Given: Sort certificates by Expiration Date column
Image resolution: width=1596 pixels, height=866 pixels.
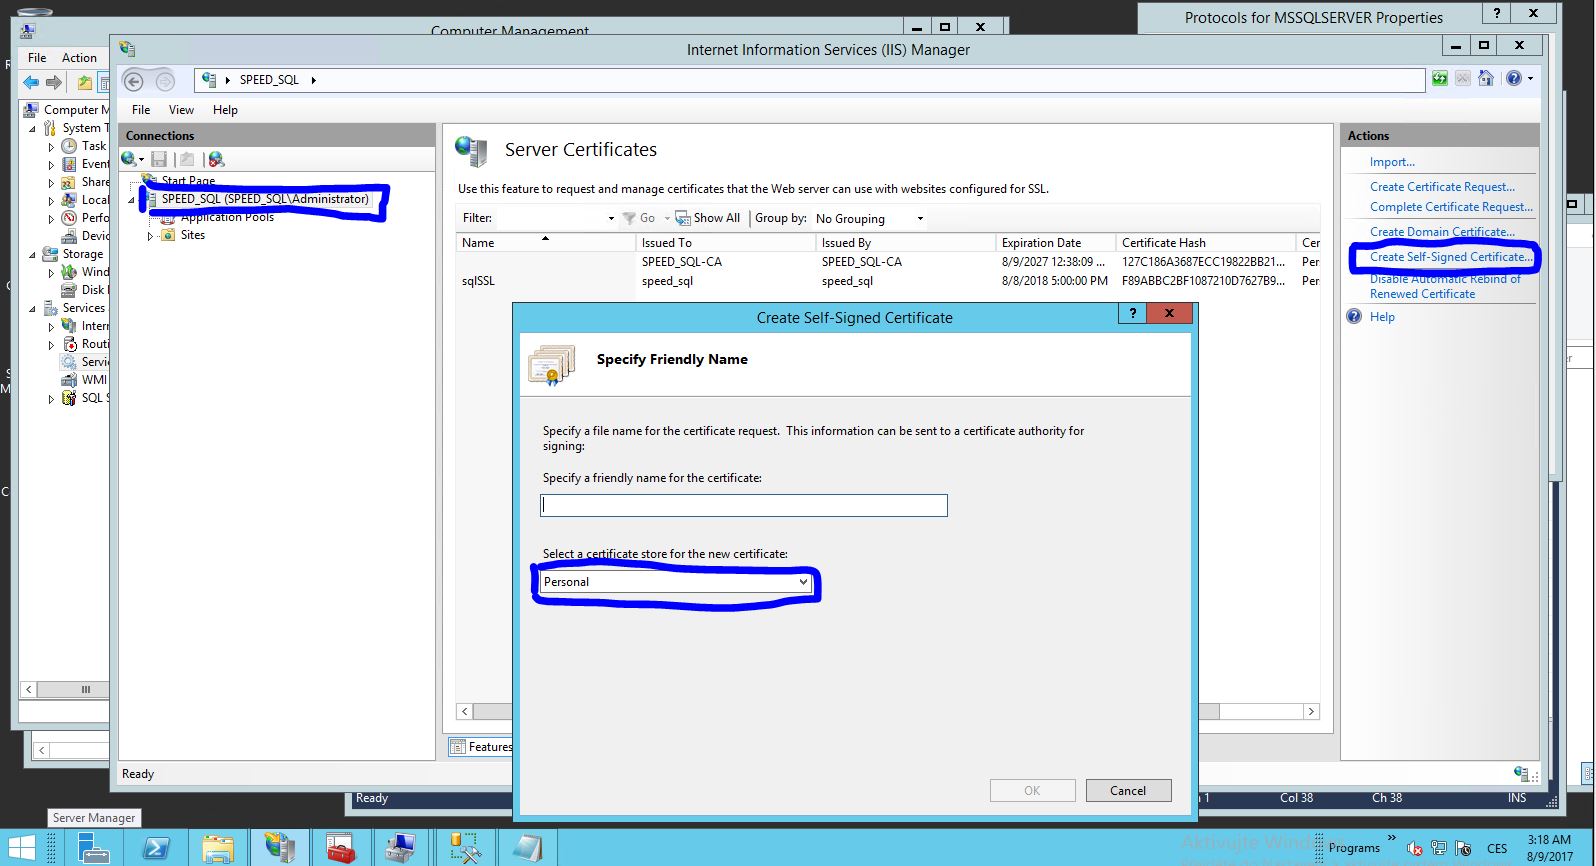Looking at the screenshot, I should pyautogui.click(x=1055, y=243).
